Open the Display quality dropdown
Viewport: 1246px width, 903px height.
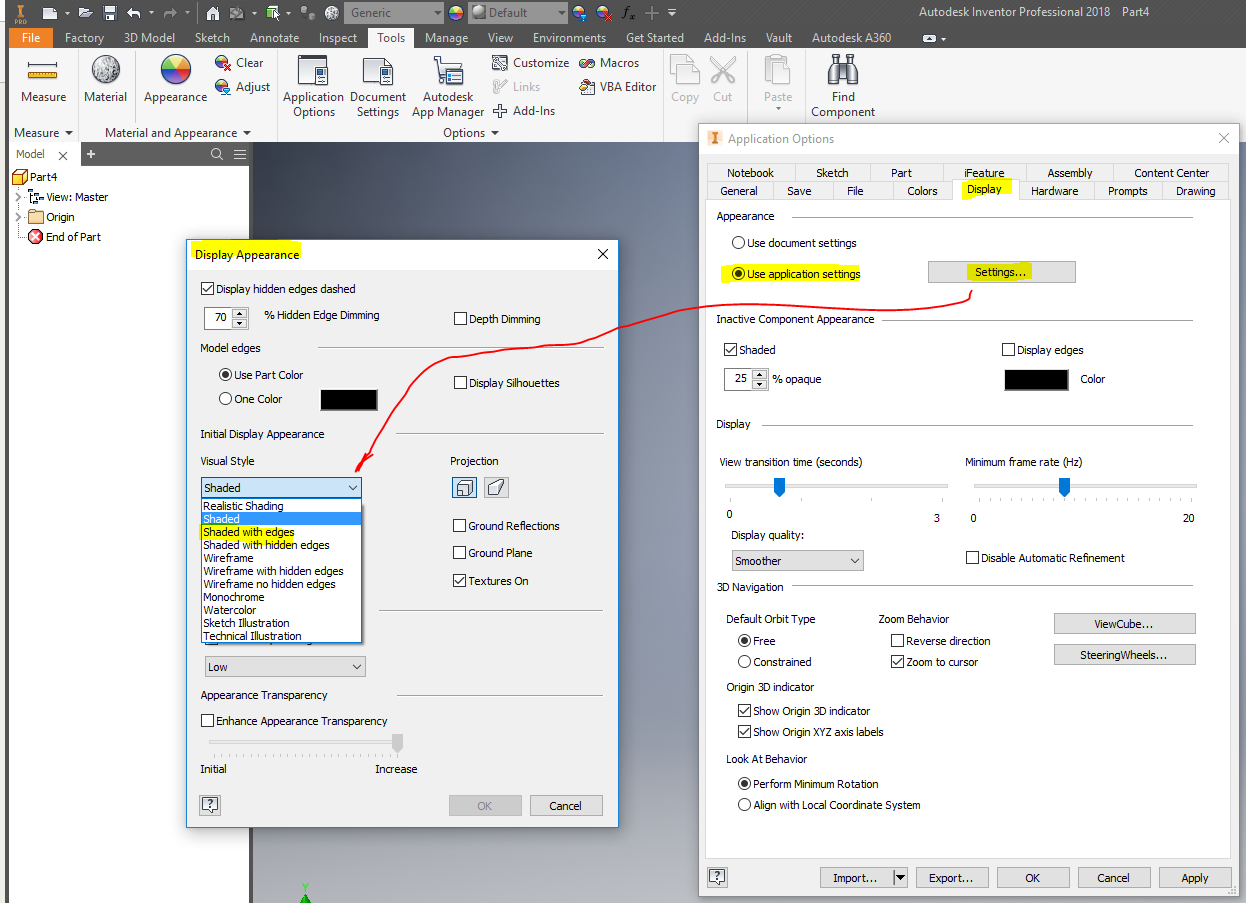(797, 560)
